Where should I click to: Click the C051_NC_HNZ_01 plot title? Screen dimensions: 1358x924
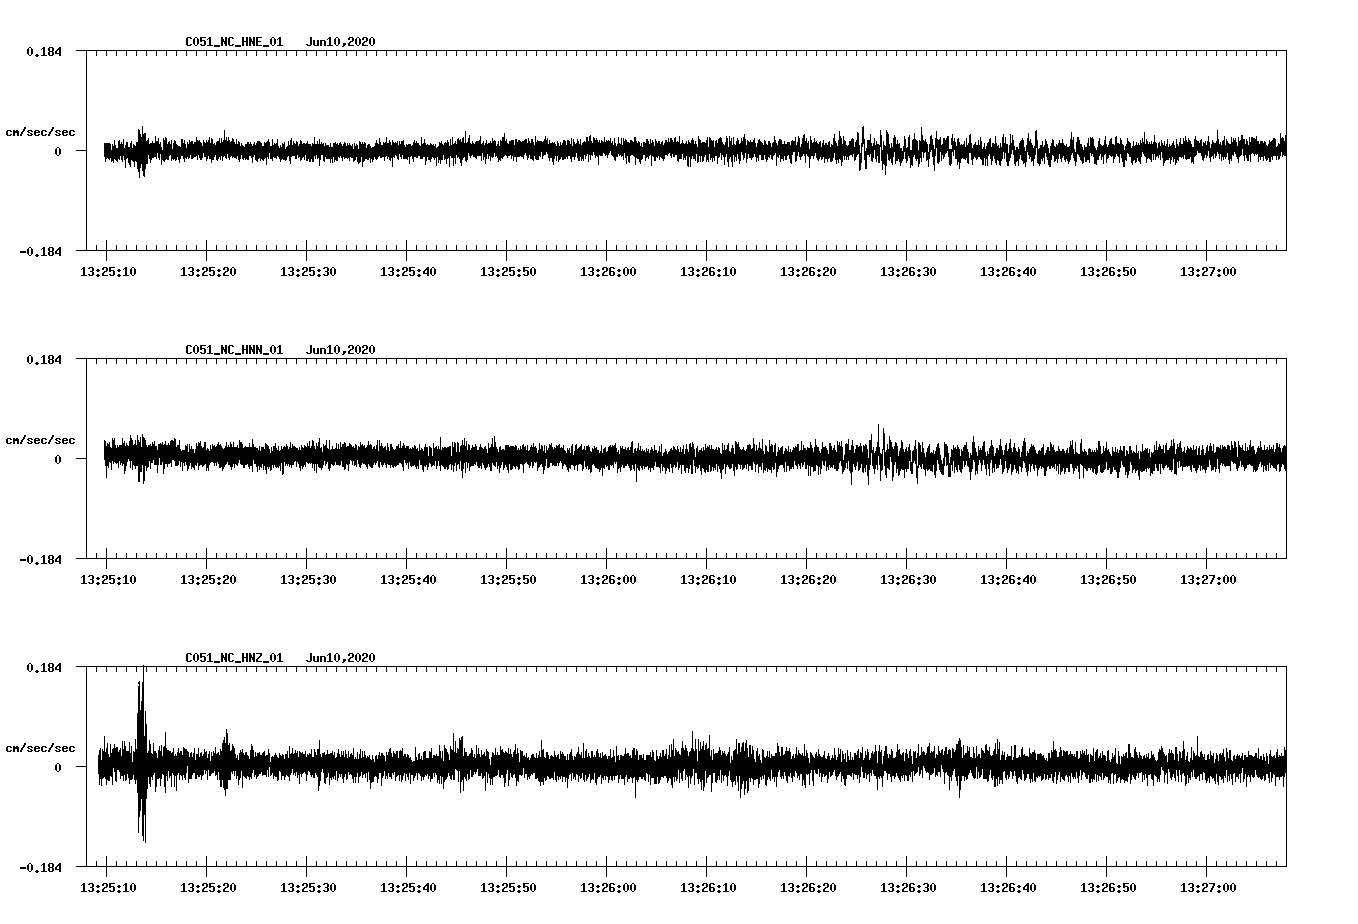(x=234, y=658)
